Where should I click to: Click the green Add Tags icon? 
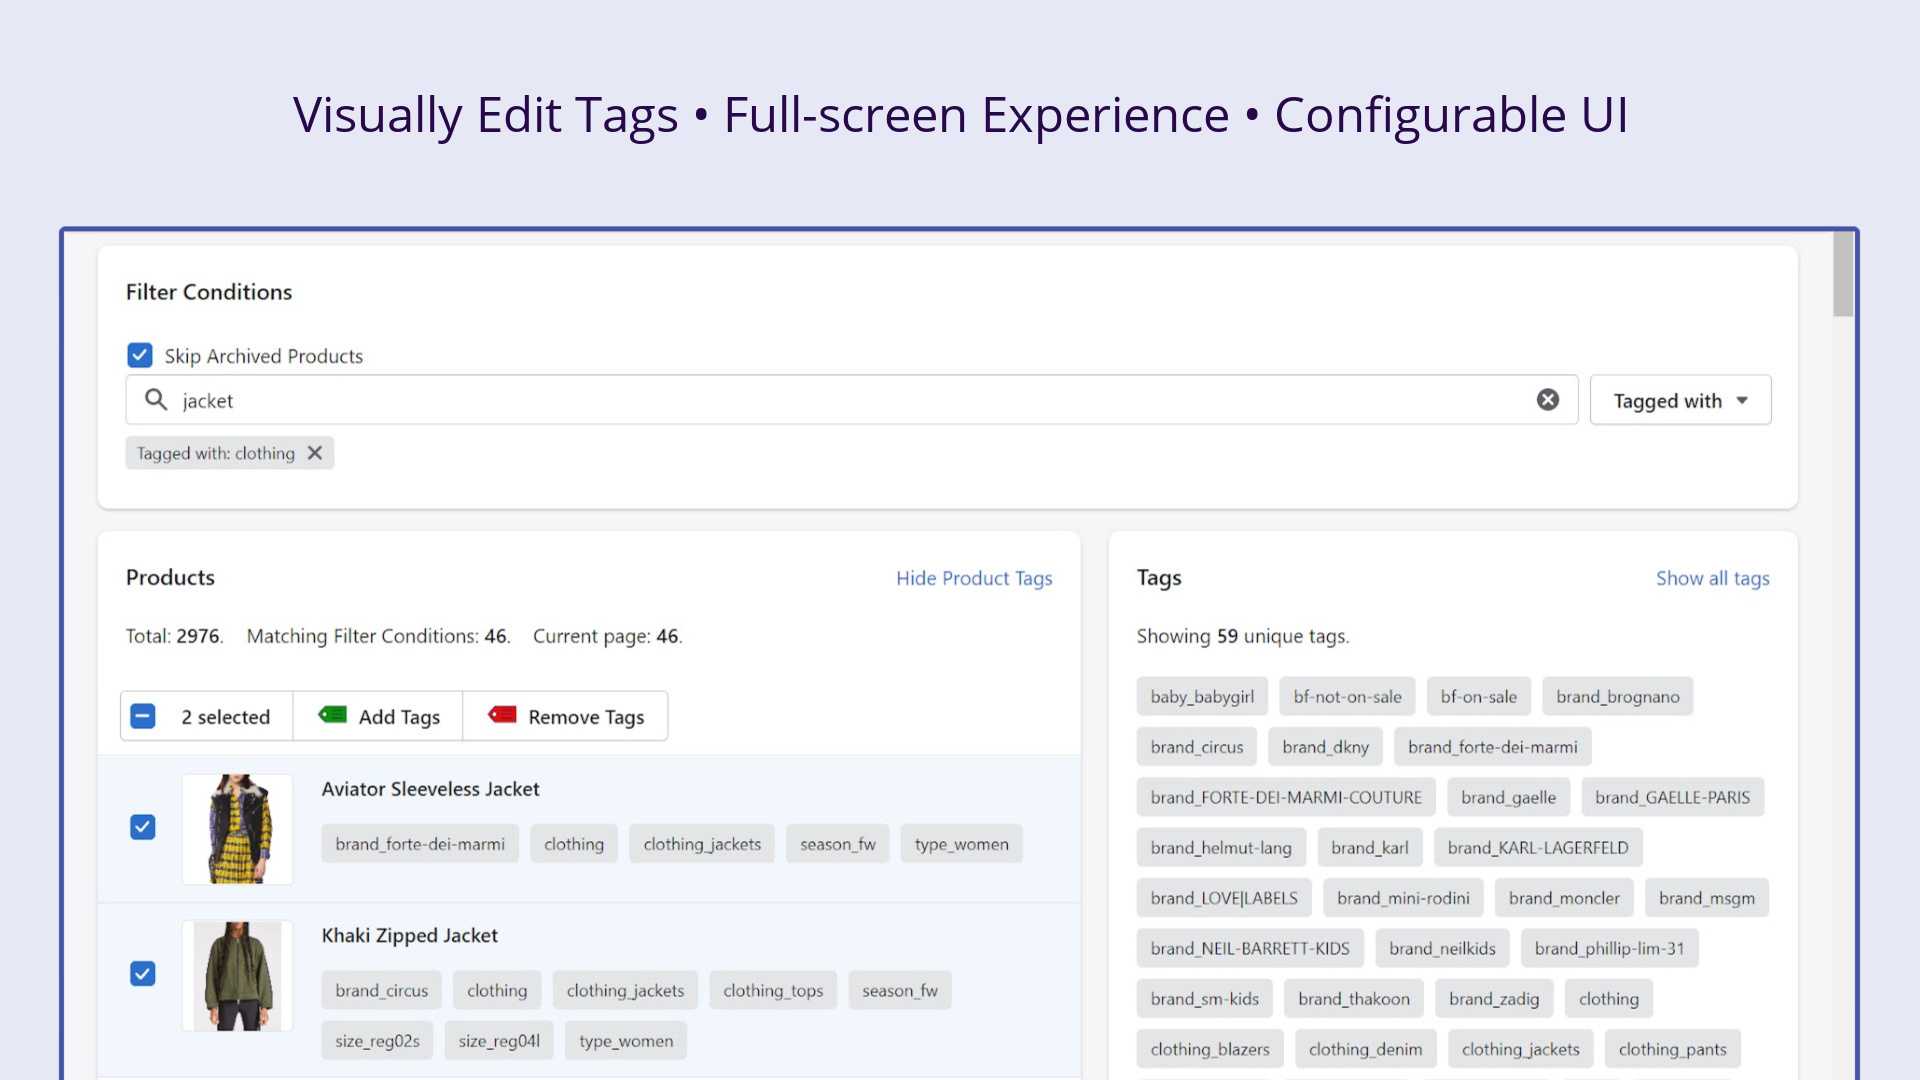tap(332, 715)
